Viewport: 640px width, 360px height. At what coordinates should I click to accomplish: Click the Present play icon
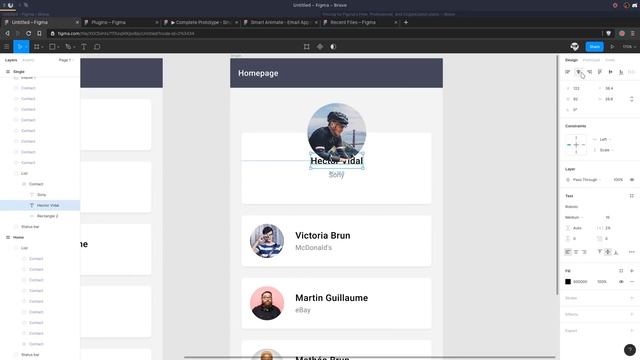612,47
